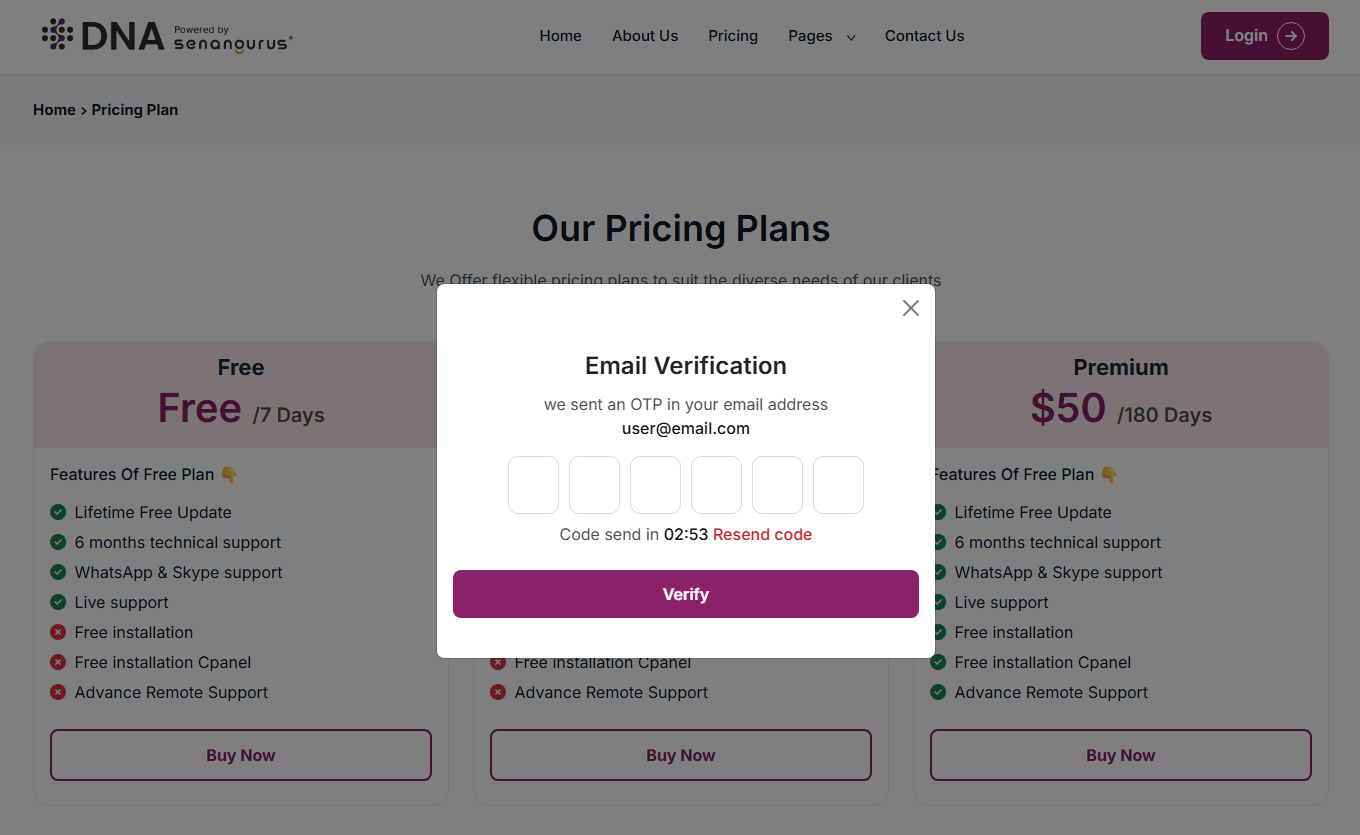1360x835 pixels.
Task: Click Buy Now under the Free plan
Action: point(241,755)
